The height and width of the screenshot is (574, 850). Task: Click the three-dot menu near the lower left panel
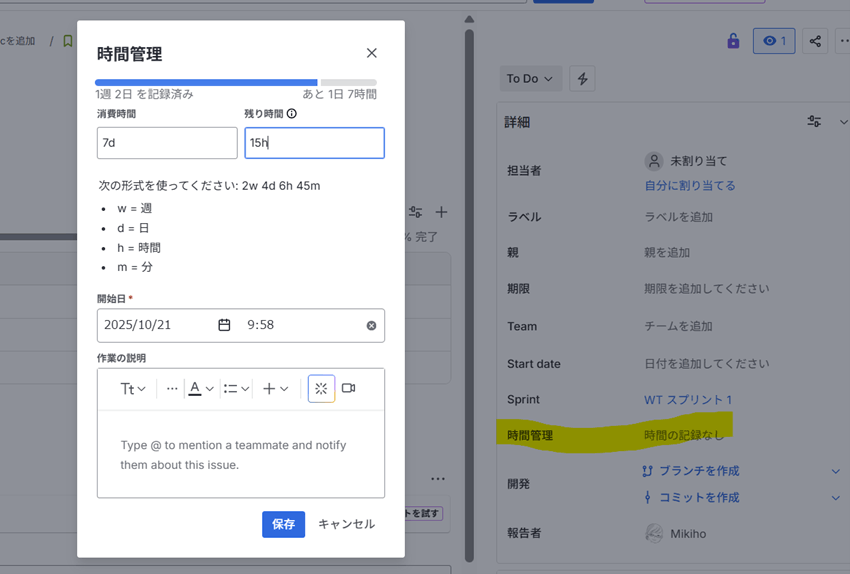click(438, 479)
